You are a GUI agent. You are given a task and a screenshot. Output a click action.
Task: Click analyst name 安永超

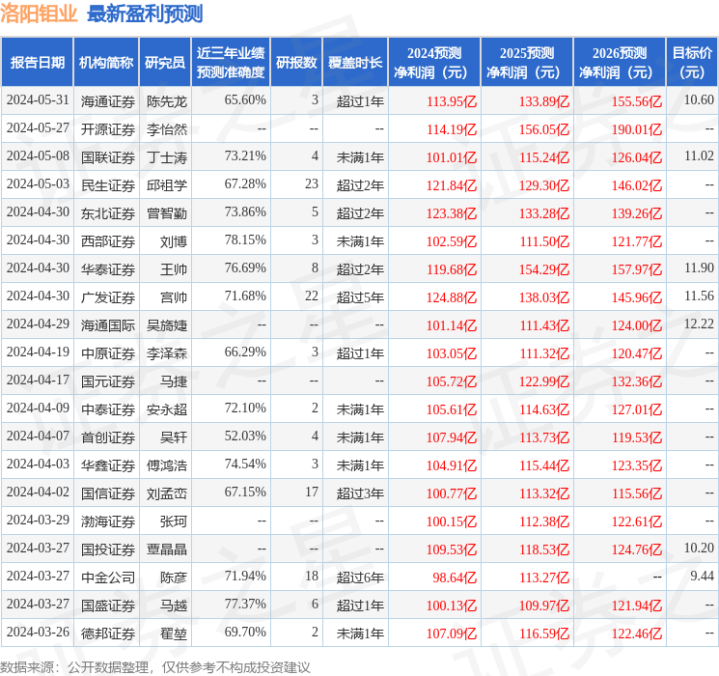click(x=167, y=409)
